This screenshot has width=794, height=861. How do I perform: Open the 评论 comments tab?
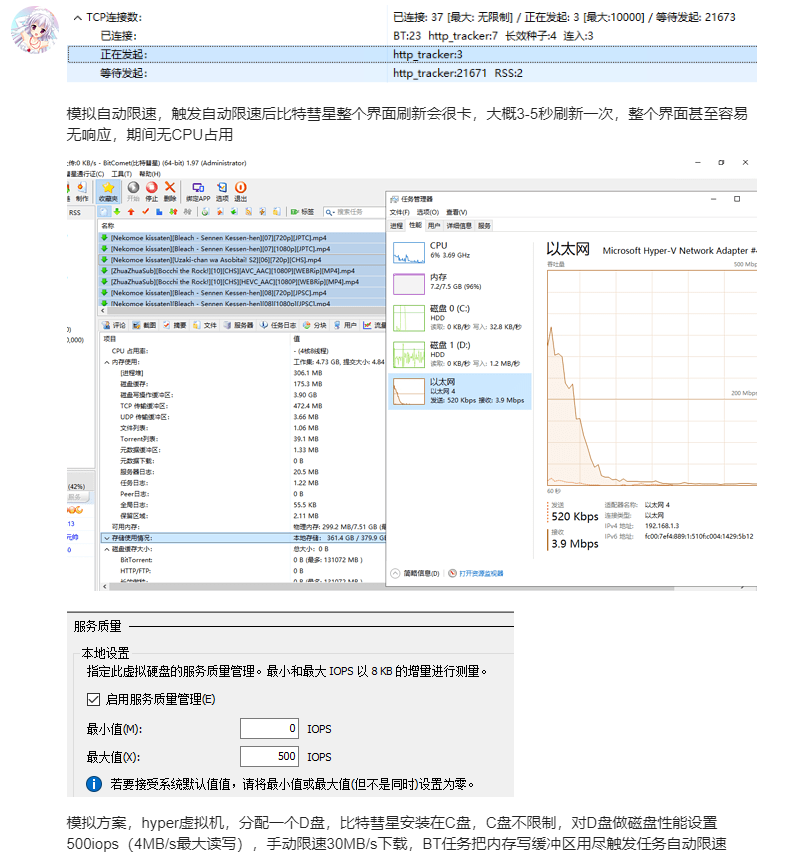coord(114,325)
